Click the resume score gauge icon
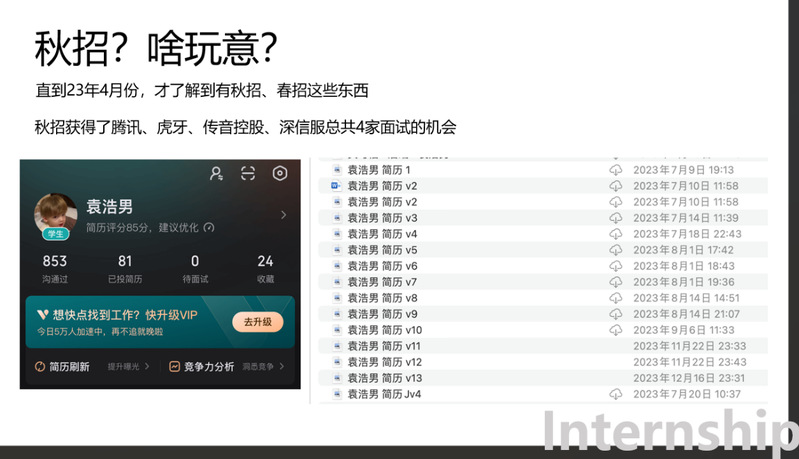The height and width of the screenshot is (459, 799). [208, 228]
